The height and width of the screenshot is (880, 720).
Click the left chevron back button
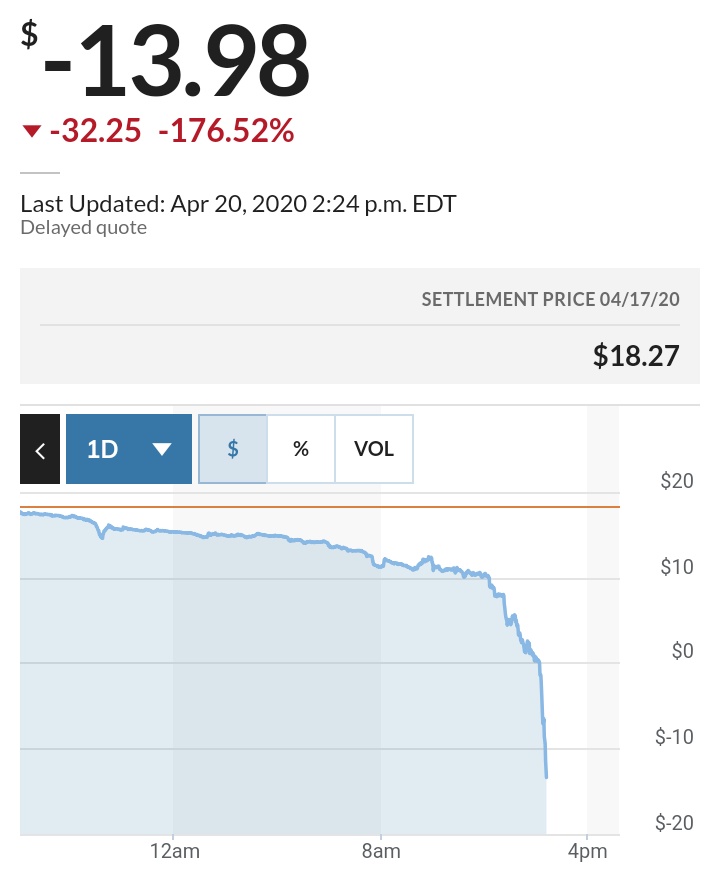pos(40,449)
